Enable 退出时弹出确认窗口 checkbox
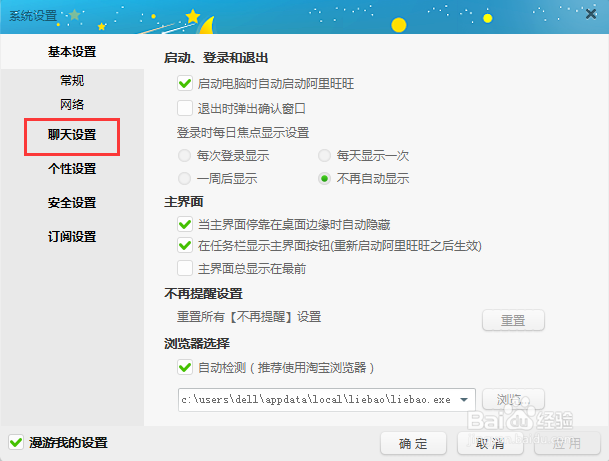609x461 pixels. tap(185, 108)
